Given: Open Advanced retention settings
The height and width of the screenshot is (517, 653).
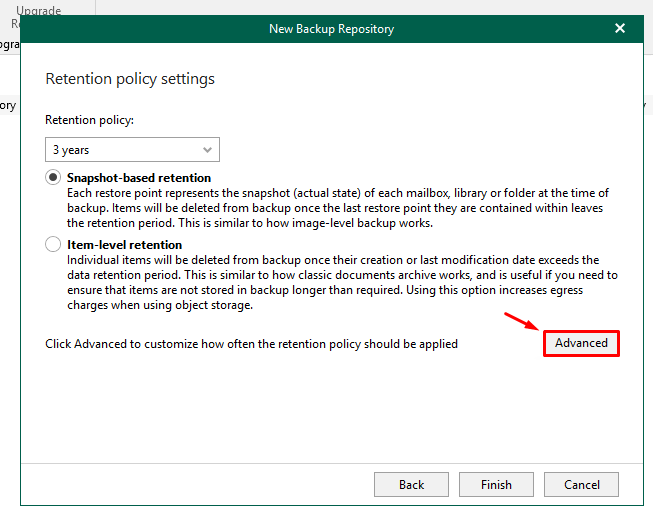Looking at the screenshot, I should click(581, 343).
